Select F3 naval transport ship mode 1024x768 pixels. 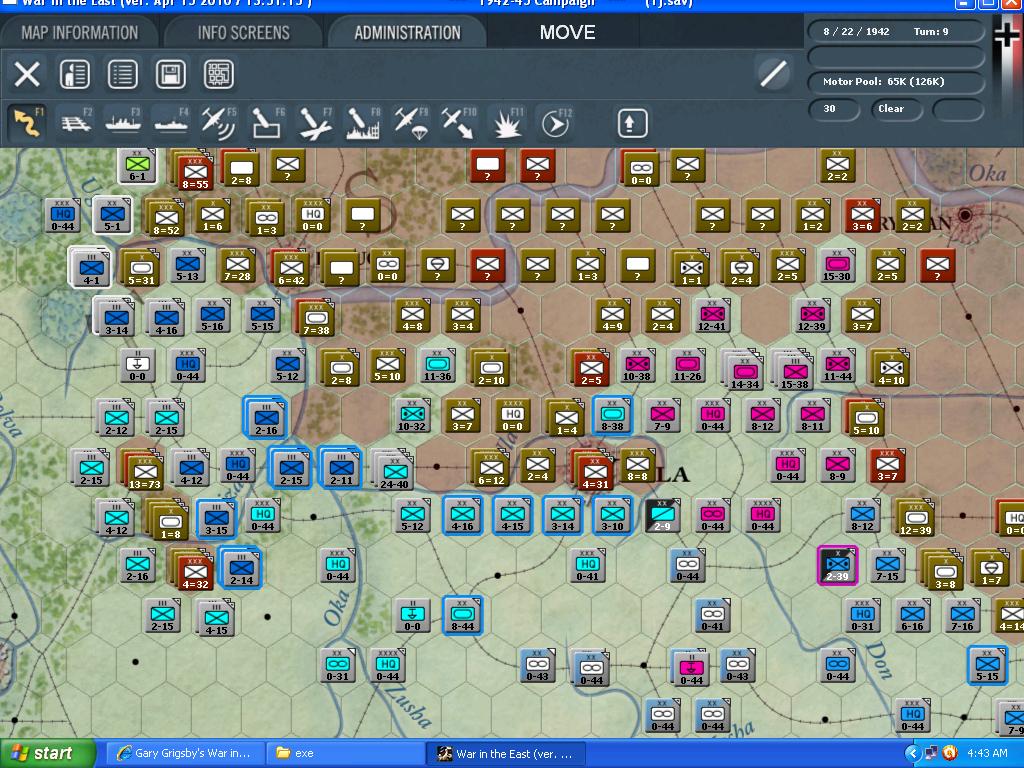123,123
